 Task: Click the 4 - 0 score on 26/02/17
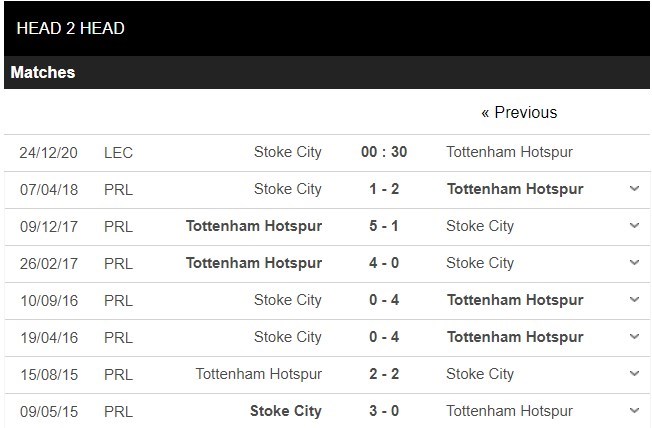(383, 263)
